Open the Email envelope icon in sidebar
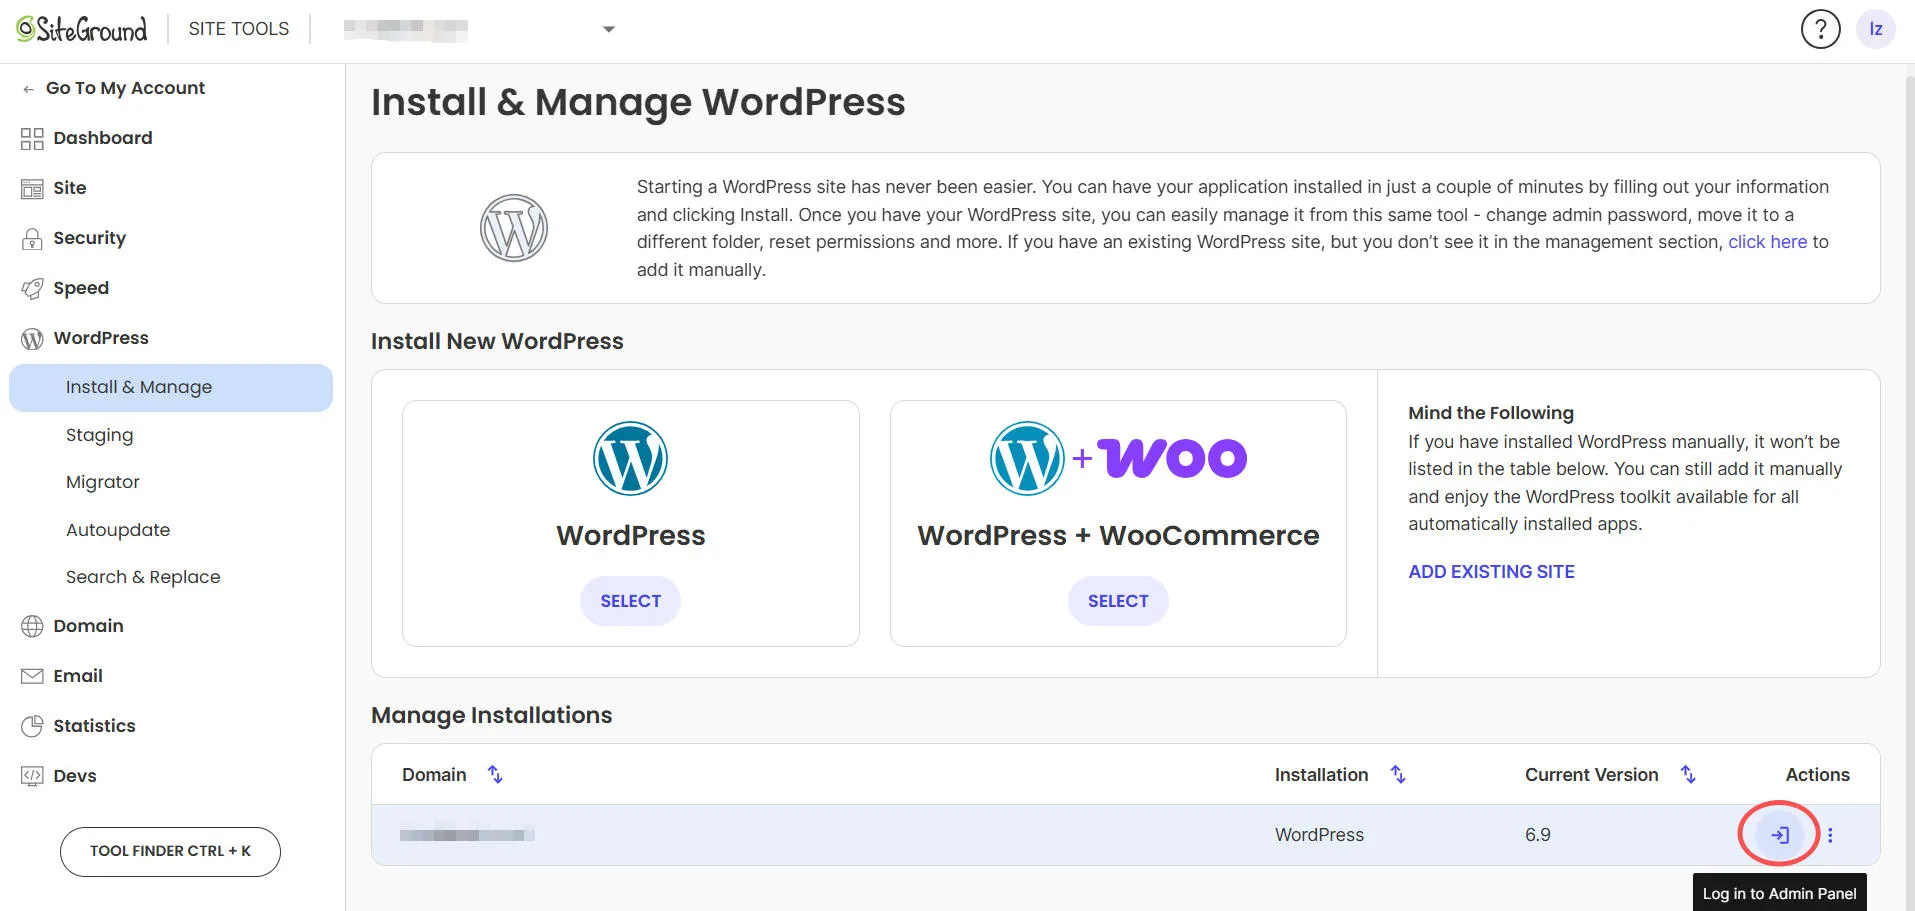1915x911 pixels. click(x=31, y=676)
